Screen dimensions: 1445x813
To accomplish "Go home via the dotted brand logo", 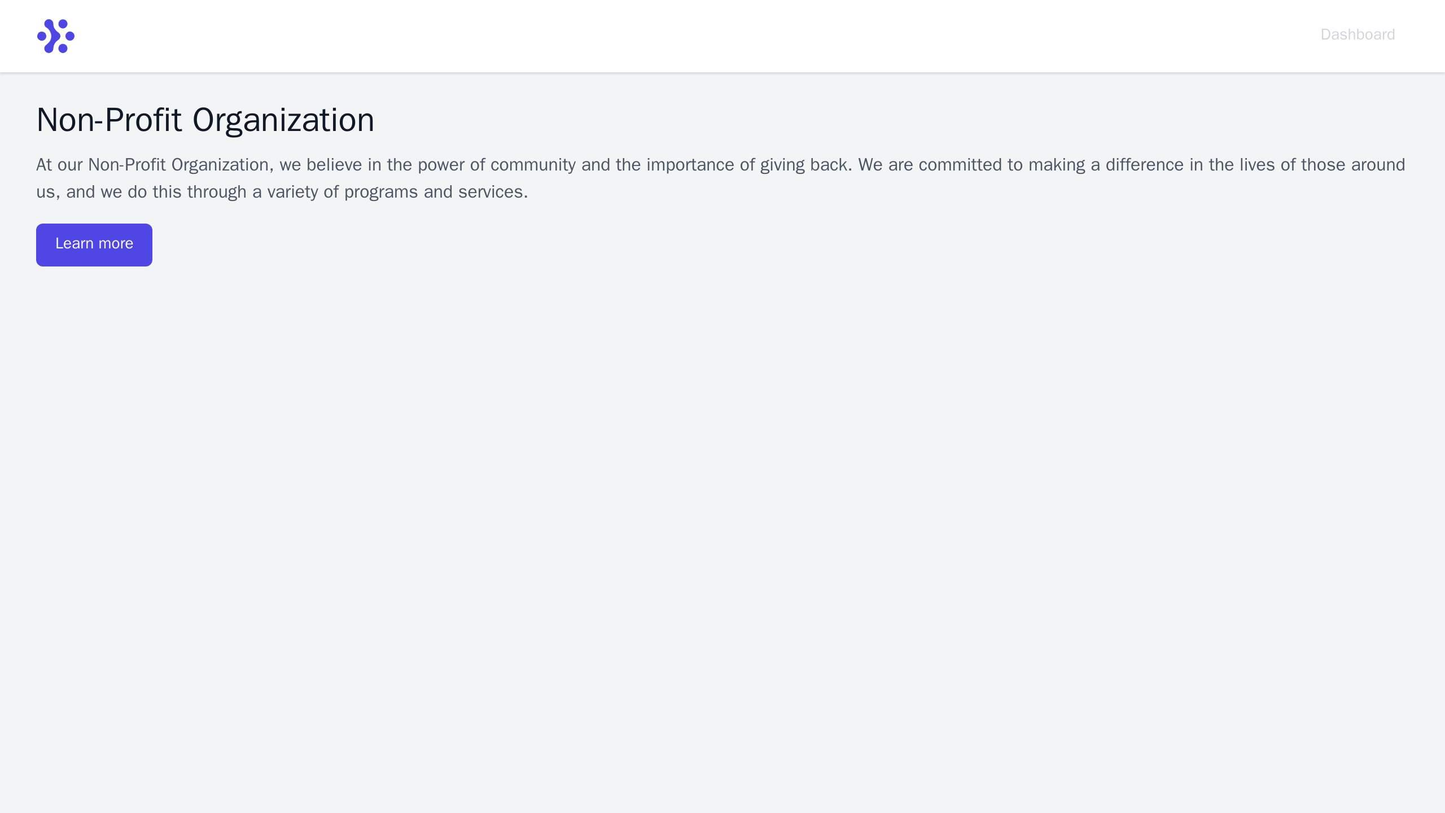I will pos(55,36).
